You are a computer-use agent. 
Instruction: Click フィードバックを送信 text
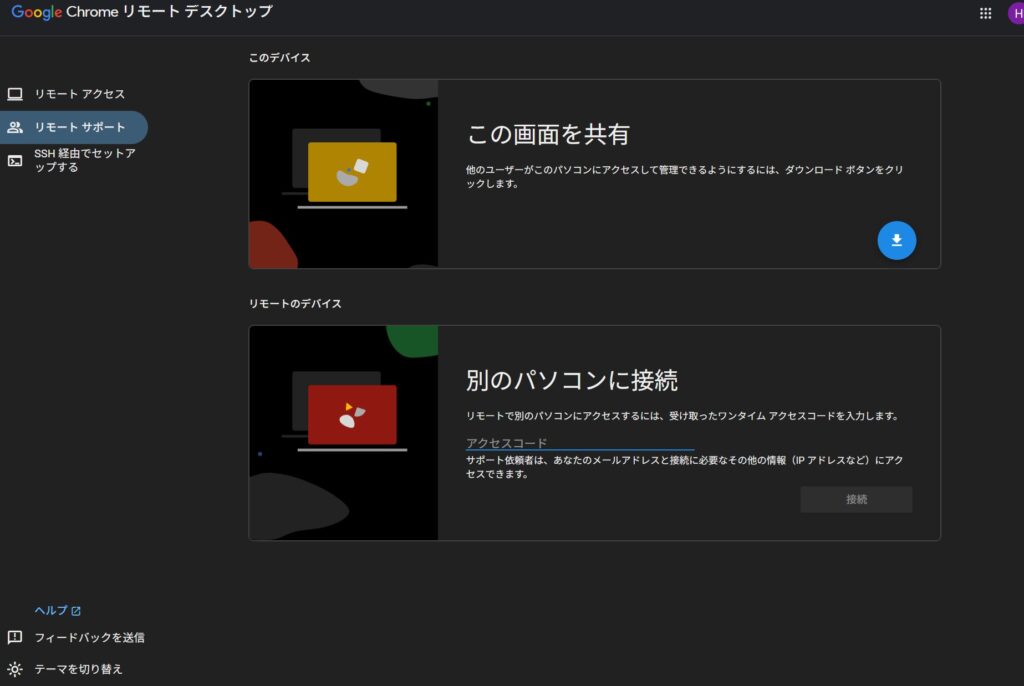pos(90,637)
